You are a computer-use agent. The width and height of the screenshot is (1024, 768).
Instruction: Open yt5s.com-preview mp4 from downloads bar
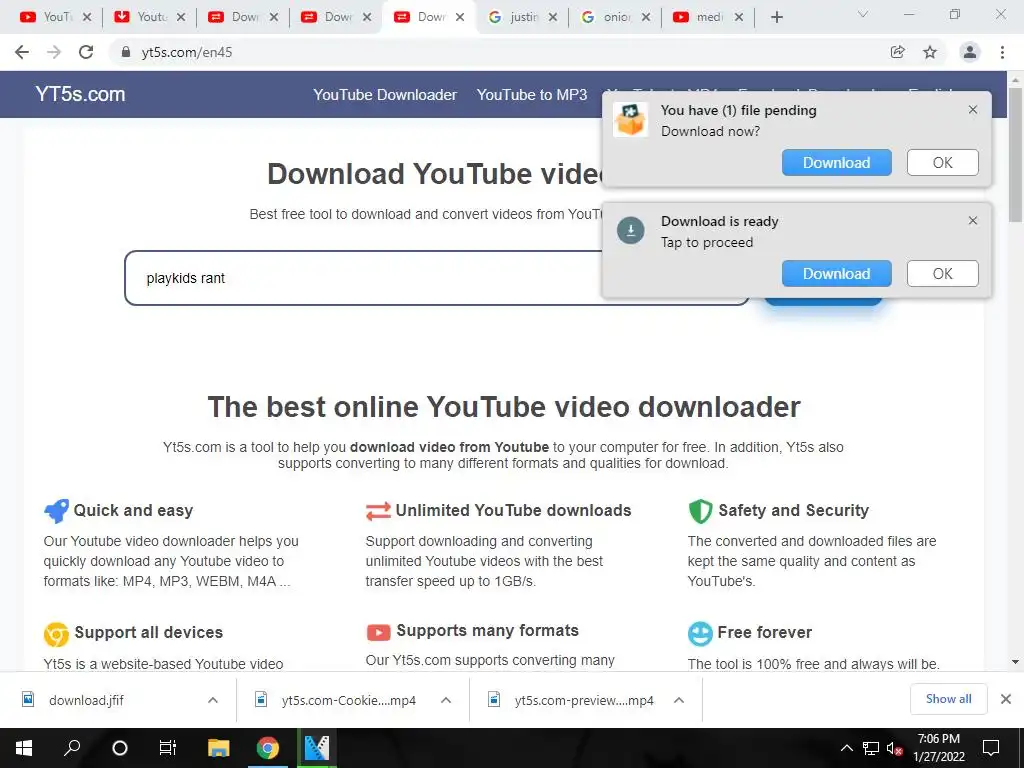571,700
